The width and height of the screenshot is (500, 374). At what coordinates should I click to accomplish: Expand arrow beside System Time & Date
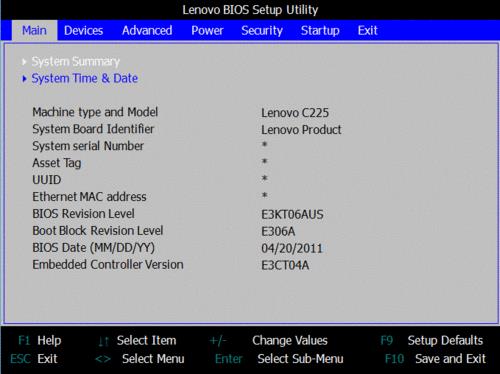coord(24,79)
